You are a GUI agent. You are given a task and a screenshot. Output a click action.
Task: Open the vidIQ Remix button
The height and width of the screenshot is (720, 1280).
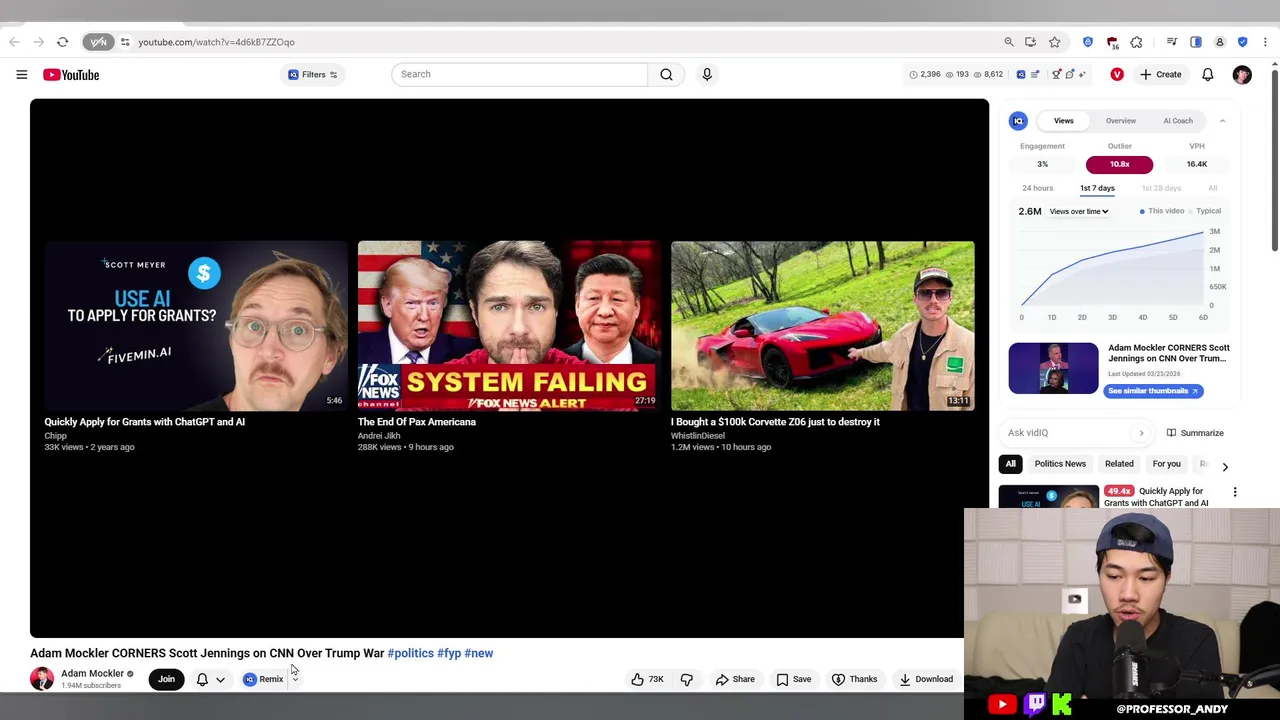pyautogui.click(x=264, y=680)
